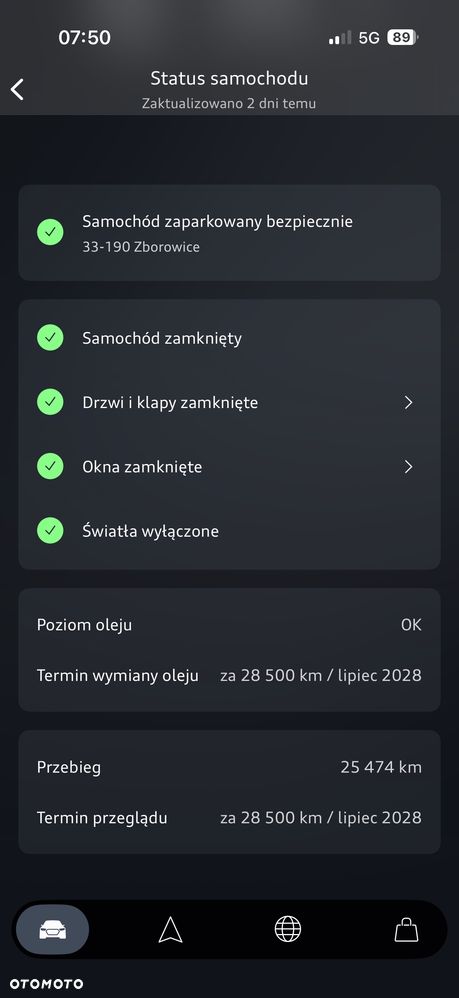The height and width of the screenshot is (998, 459).
Task: Select the globe icon in bottom bar
Action: point(288,930)
